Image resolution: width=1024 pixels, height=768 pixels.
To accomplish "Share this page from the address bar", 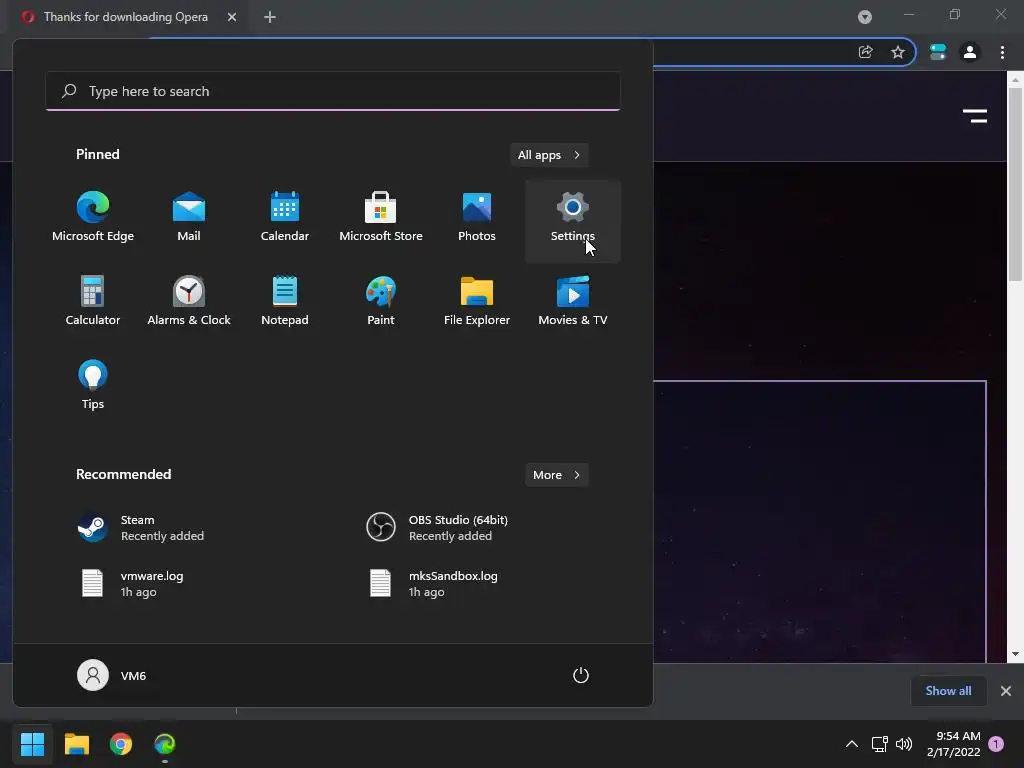I will coord(865,52).
